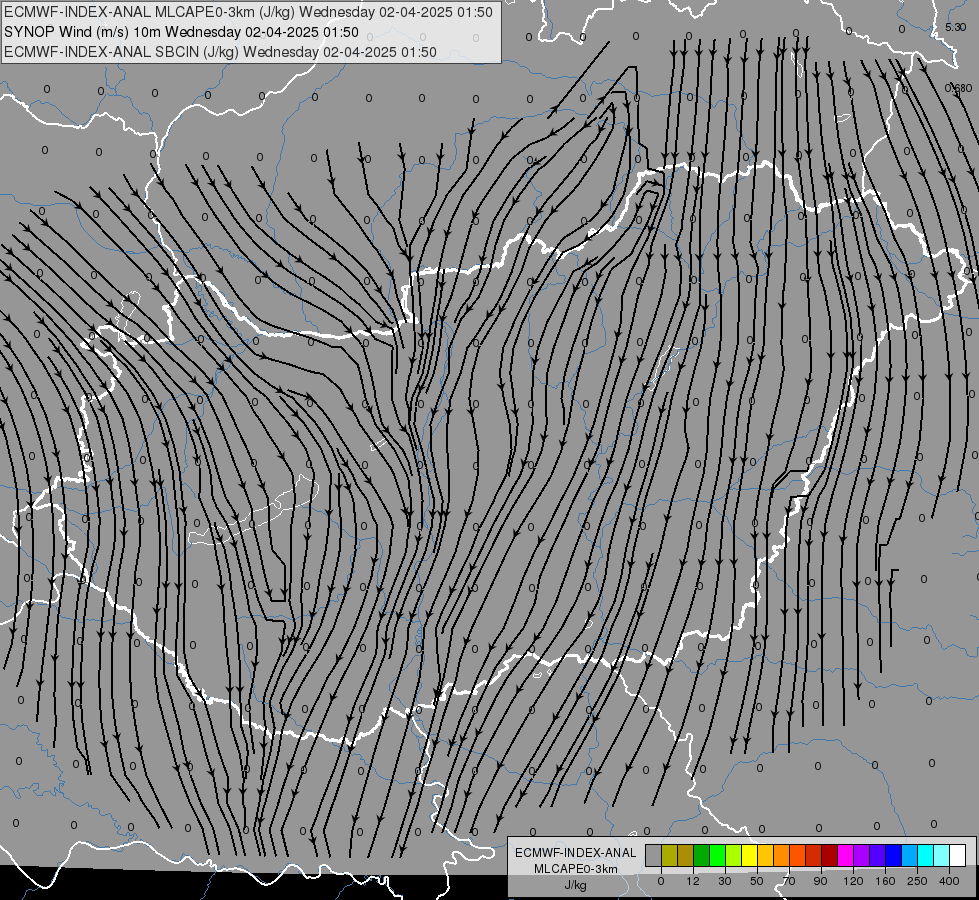Screen dimensions: 979x900
Task: Click the legend tick label 120
Action: [854, 881]
